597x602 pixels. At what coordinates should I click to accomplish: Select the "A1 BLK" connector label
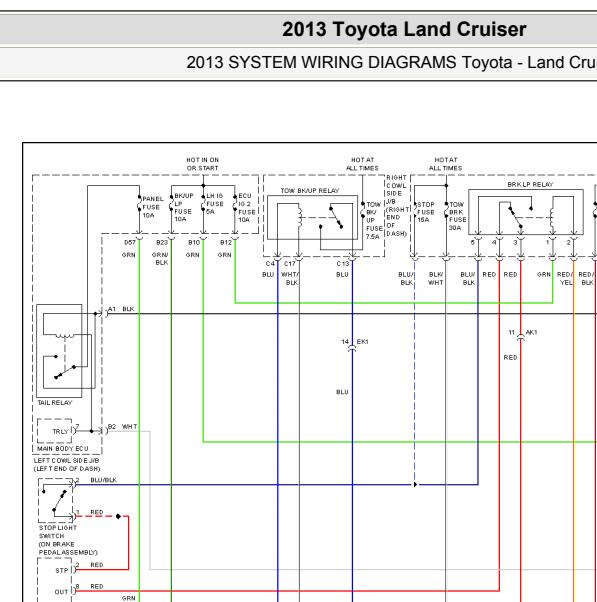point(121,309)
